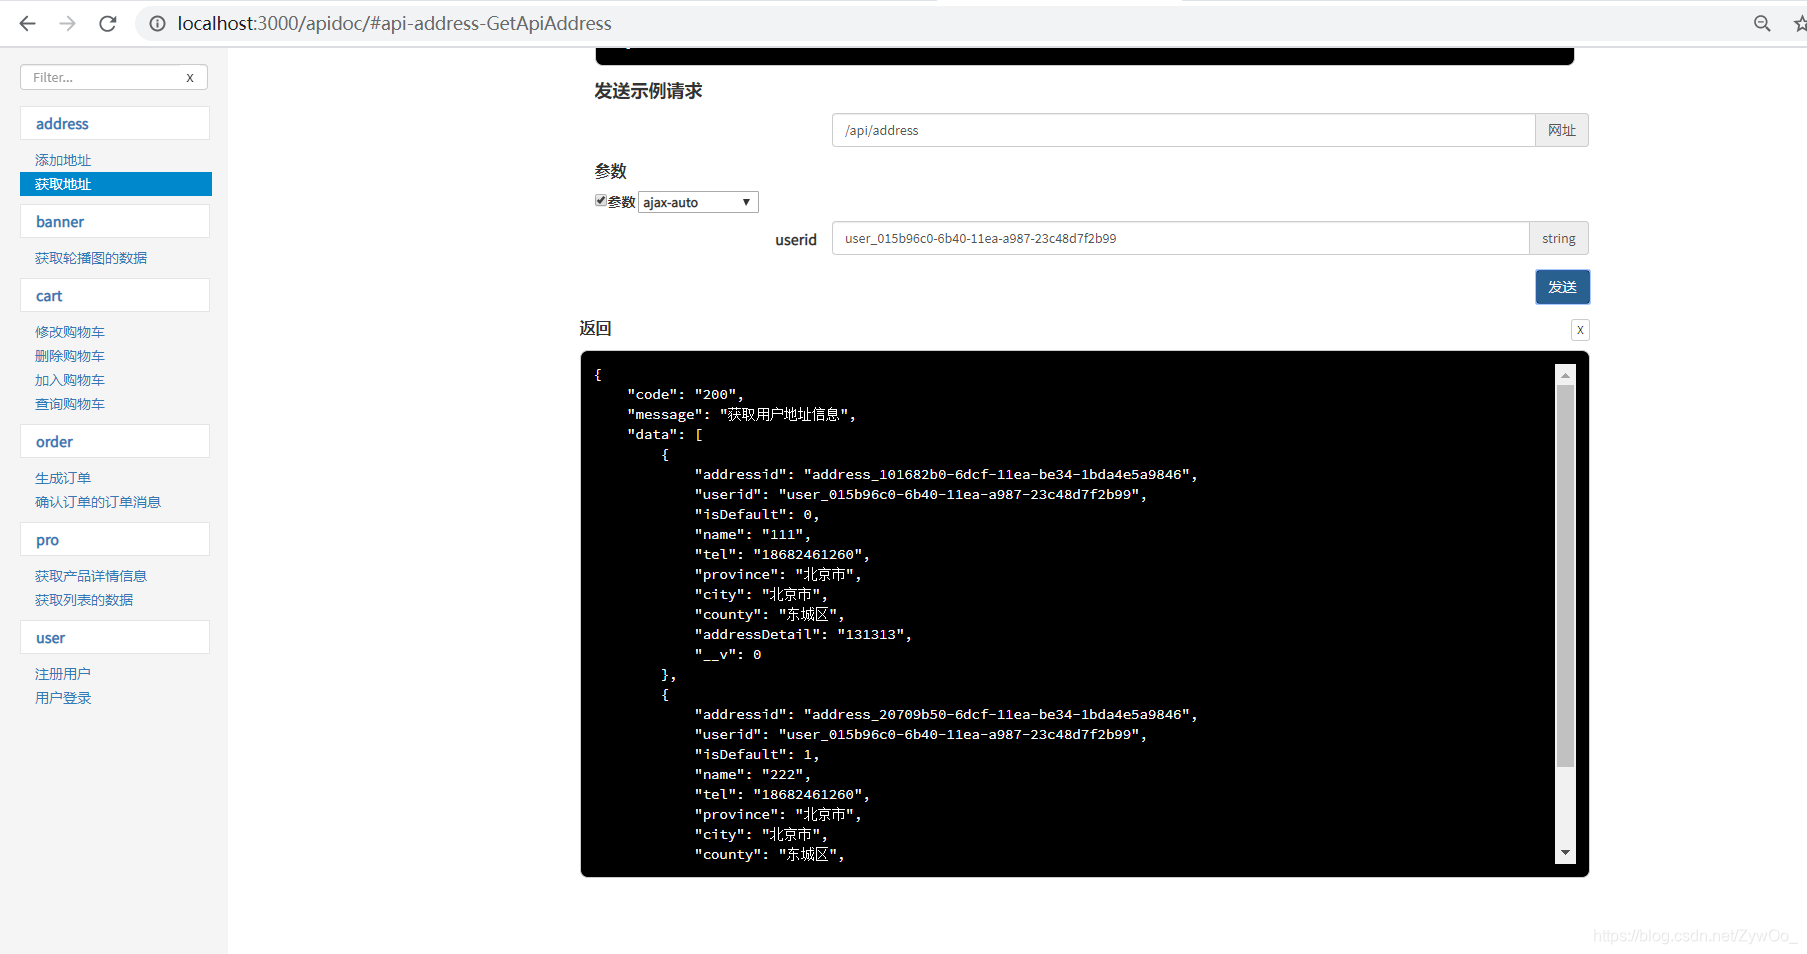Open the 用户登录 API link

tap(63, 698)
